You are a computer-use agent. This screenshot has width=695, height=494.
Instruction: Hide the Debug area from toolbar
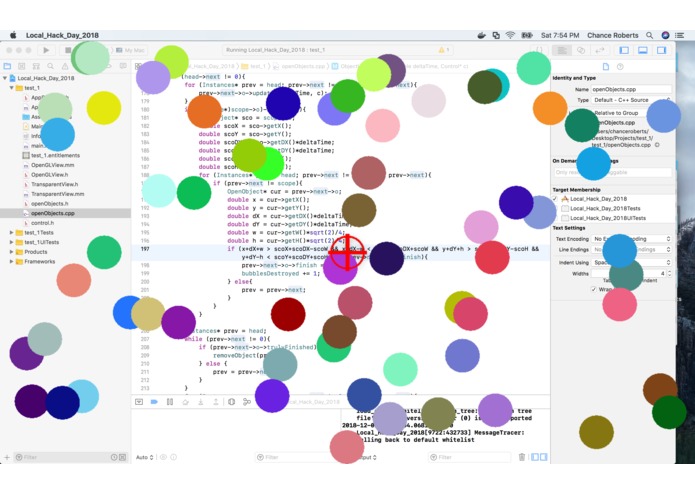pyautogui.click(x=643, y=50)
